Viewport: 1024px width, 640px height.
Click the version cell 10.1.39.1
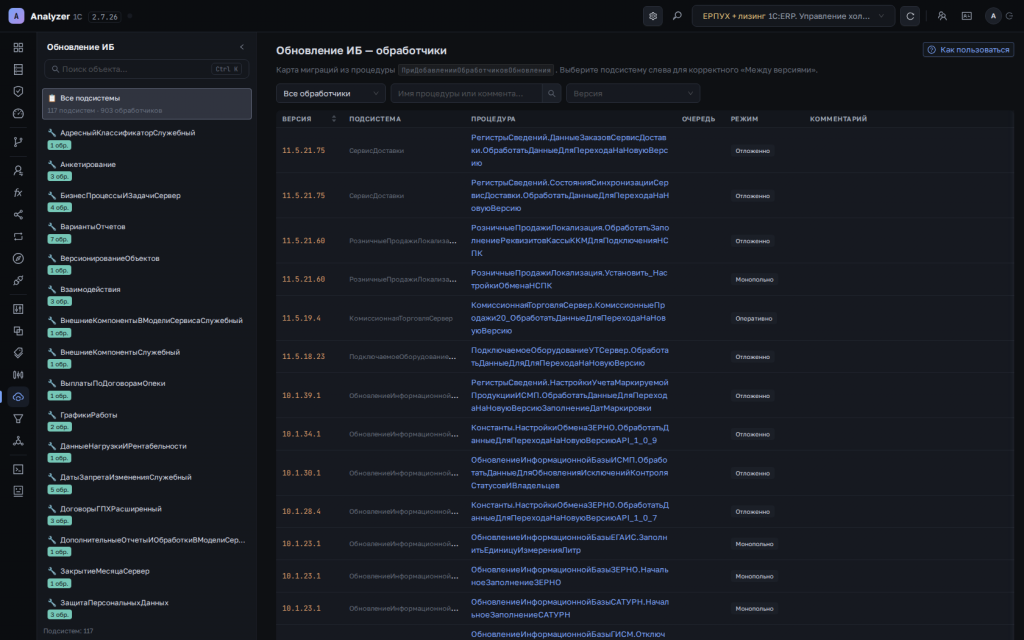[x=301, y=395]
